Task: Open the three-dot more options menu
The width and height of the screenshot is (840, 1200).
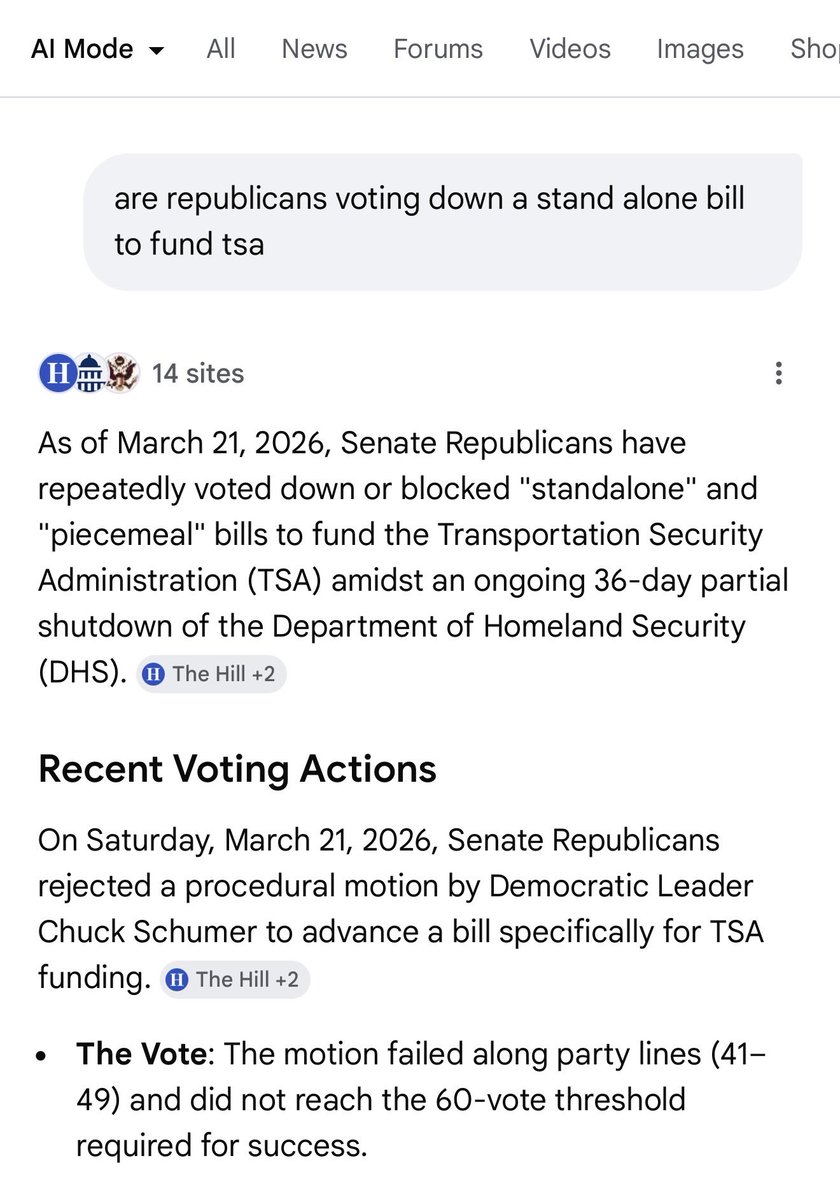Action: [778, 374]
